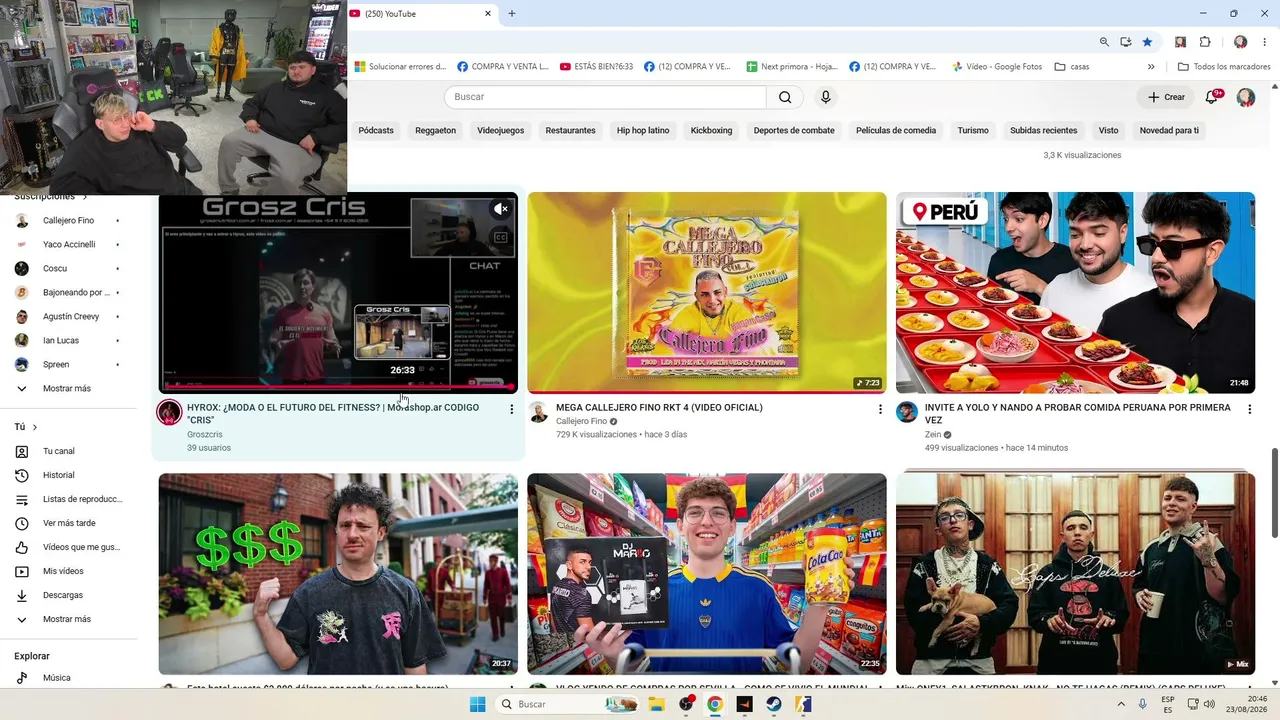
Task: Open File Explorer from the taskbar
Action: point(656,704)
